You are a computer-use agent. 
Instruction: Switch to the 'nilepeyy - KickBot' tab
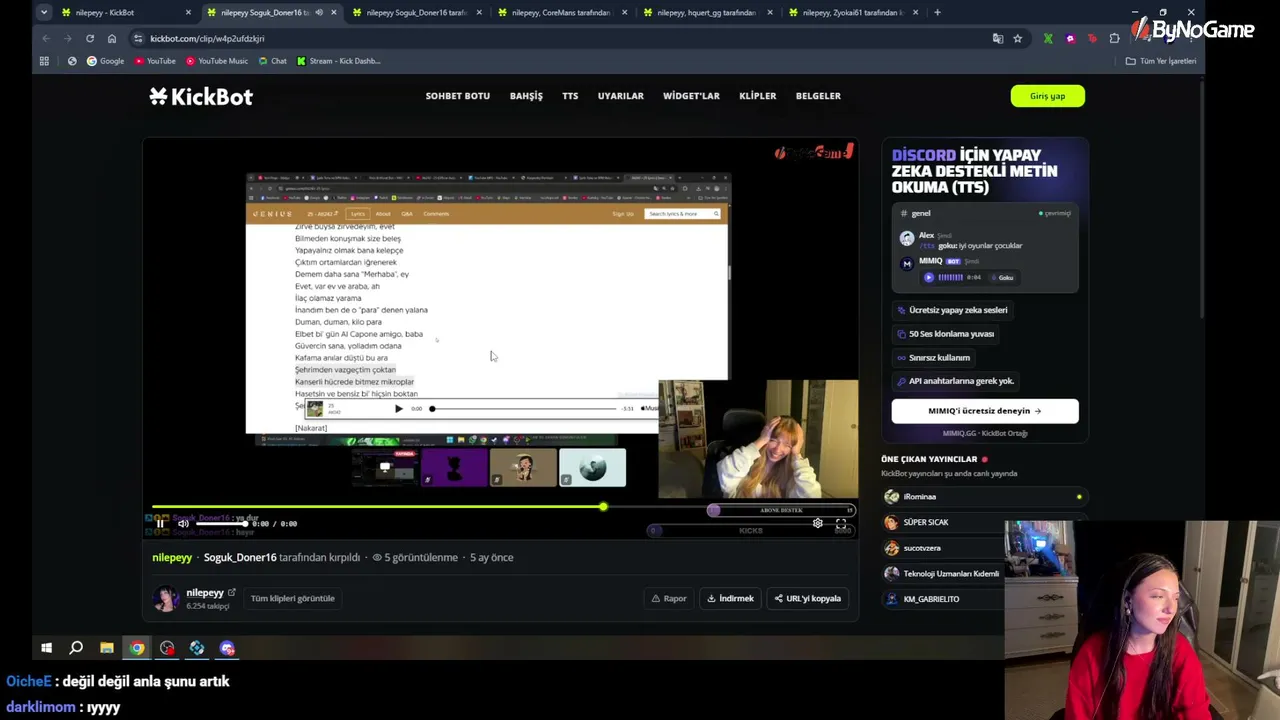click(126, 12)
